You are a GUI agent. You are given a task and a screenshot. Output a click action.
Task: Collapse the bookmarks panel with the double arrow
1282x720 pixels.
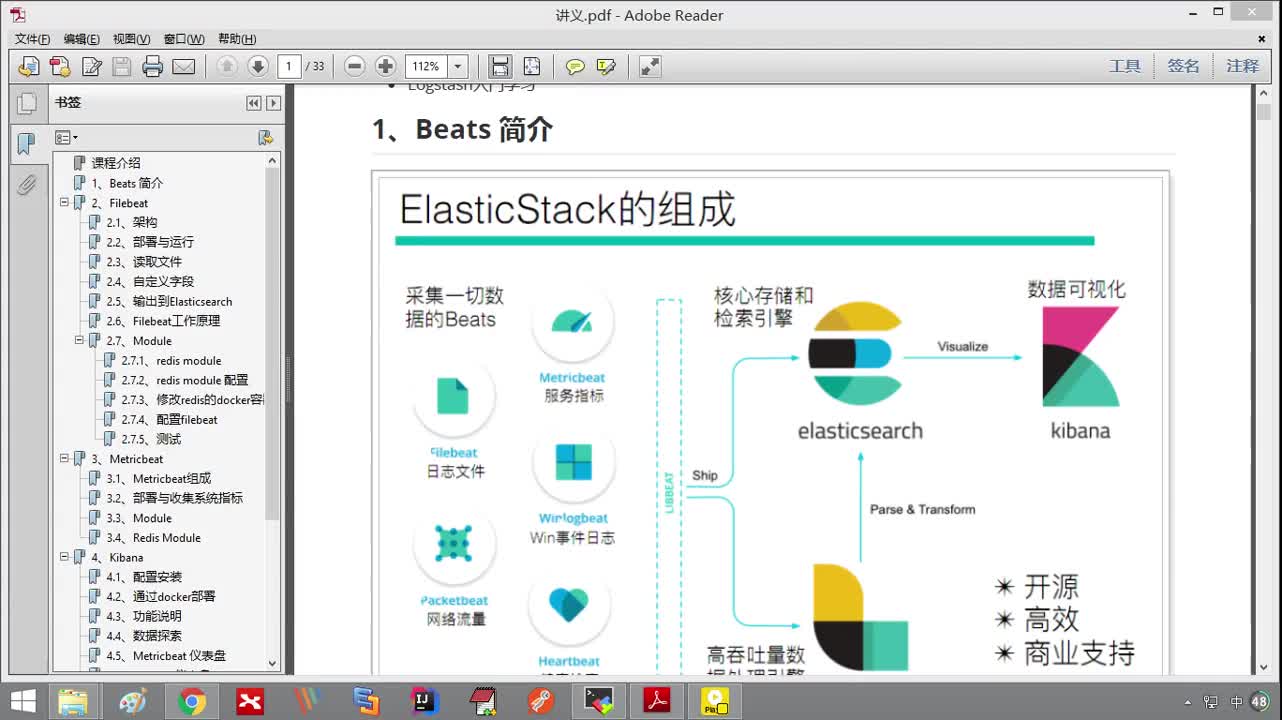pos(254,103)
